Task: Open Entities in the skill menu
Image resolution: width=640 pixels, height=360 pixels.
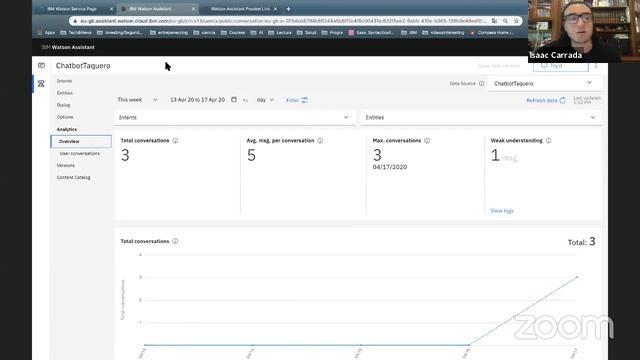Action: click(x=64, y=93)
